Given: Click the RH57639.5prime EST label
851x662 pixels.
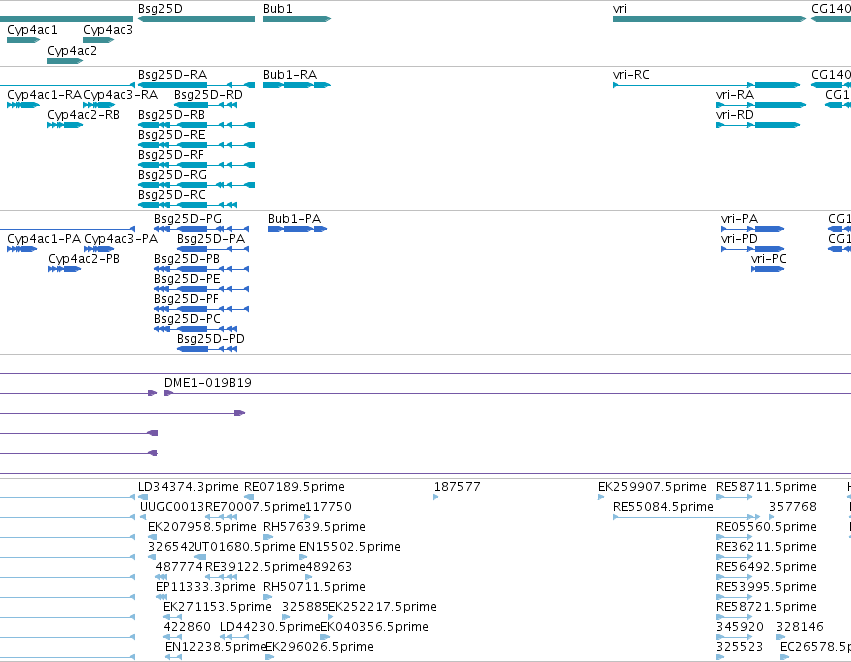Looking at the screenshot, I should [314, 527].
